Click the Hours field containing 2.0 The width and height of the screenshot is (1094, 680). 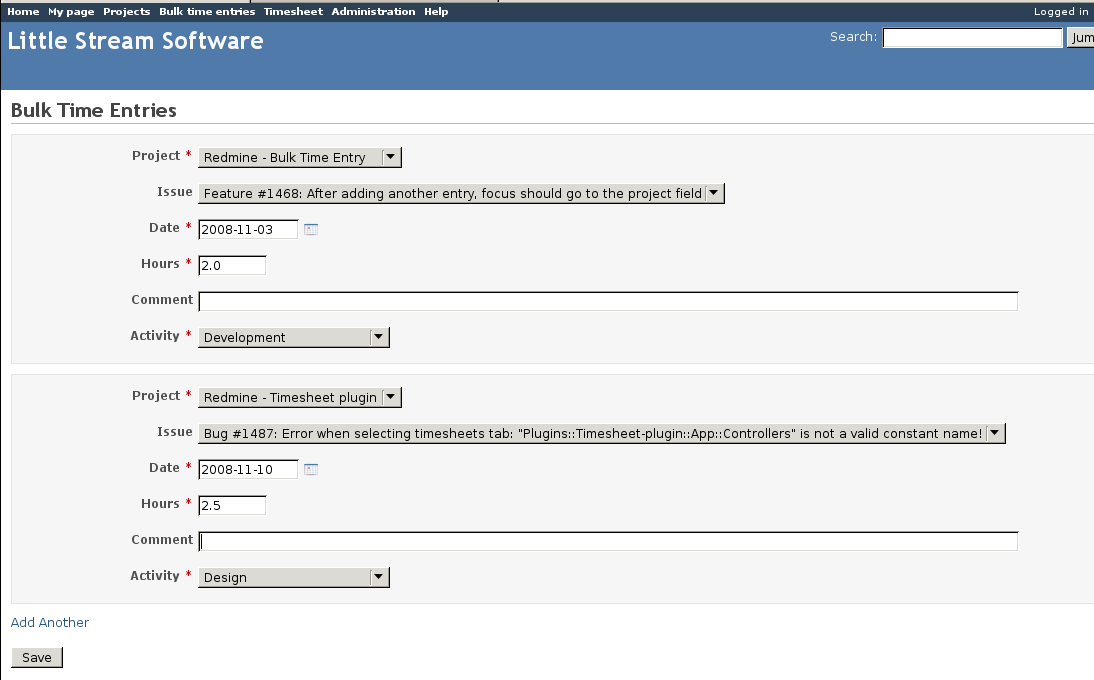(232, 265)
